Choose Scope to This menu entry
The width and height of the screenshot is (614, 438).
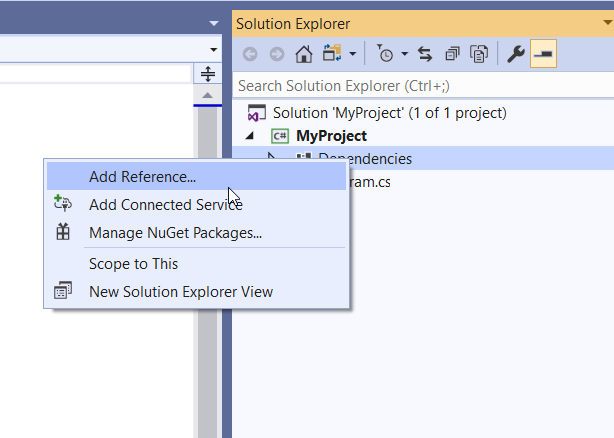click(133, 264)
